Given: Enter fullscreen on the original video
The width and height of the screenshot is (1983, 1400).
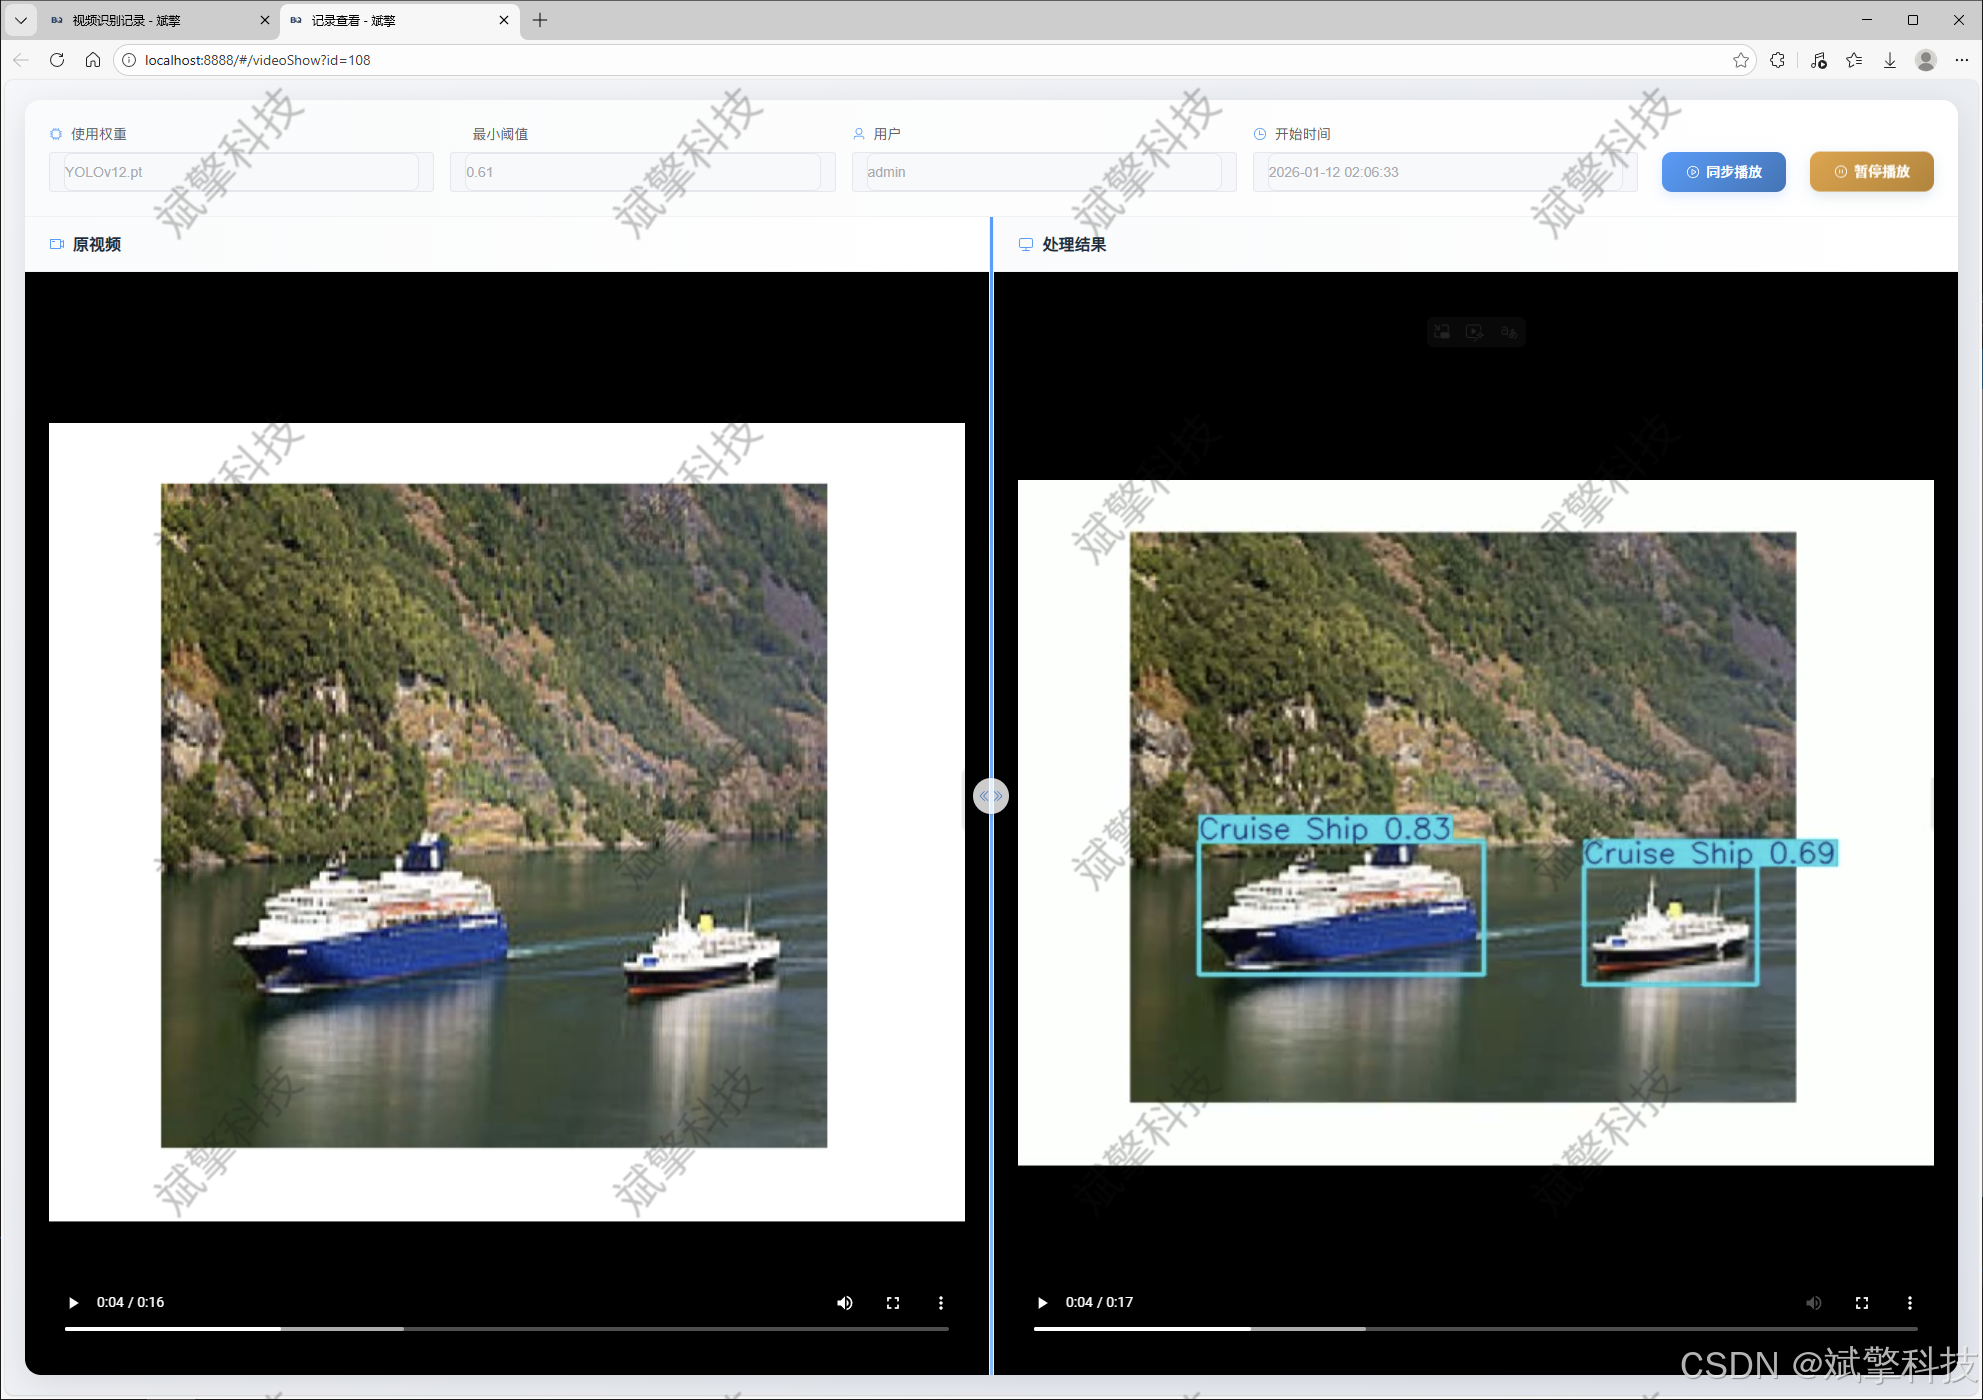Looking at the screenshot, I should pos(893,1302).
